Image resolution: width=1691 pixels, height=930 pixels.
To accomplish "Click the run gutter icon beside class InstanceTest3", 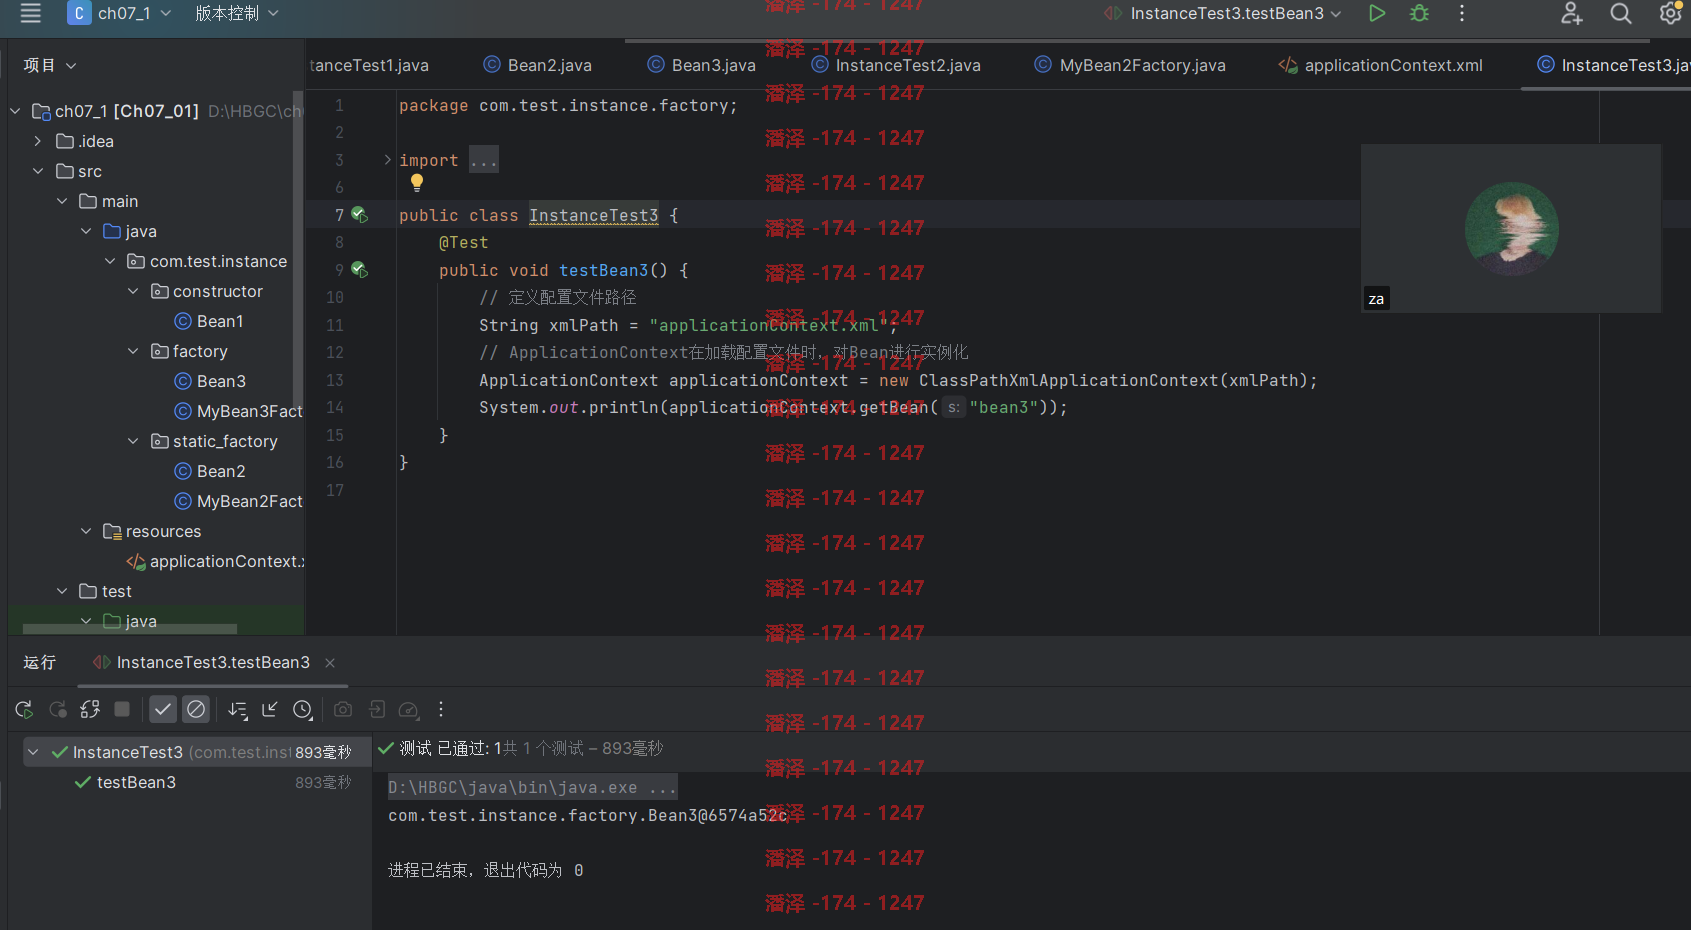I will point(359,215).
